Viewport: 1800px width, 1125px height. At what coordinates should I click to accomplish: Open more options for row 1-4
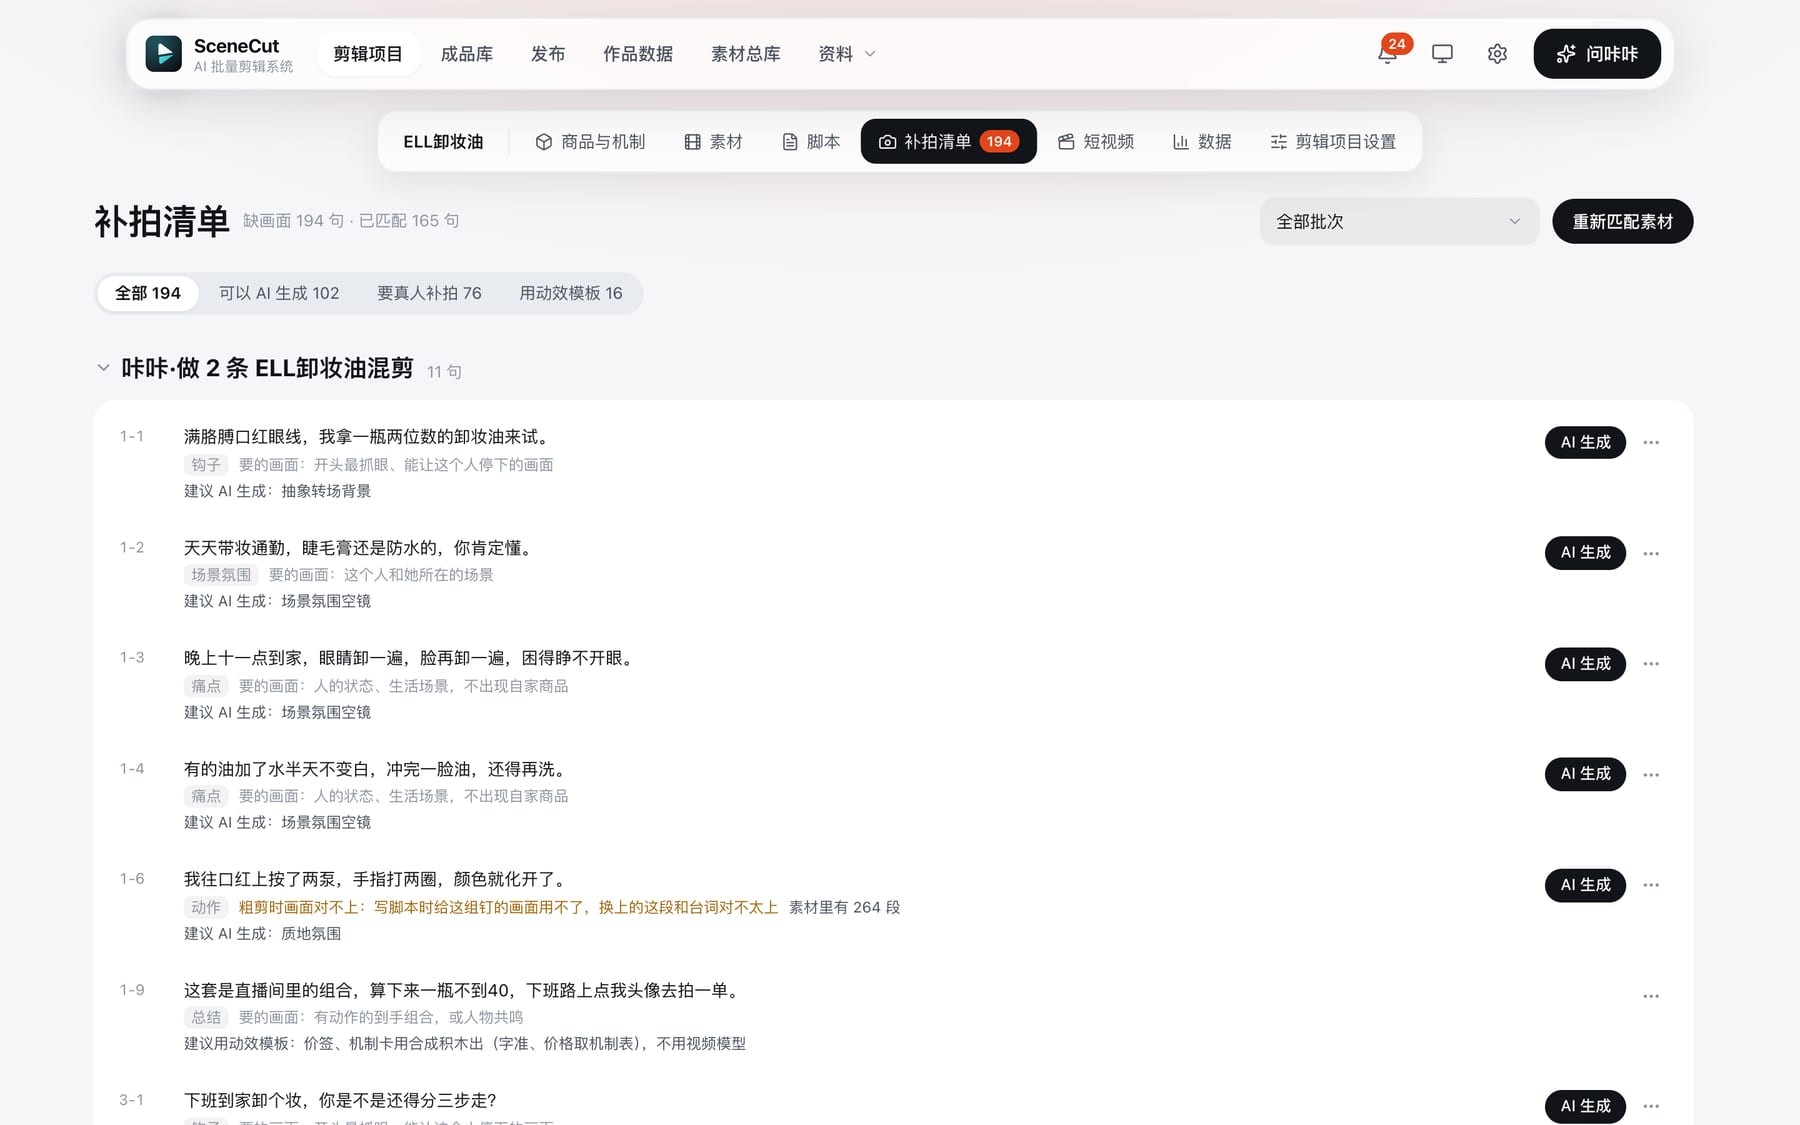[1651, 774]
